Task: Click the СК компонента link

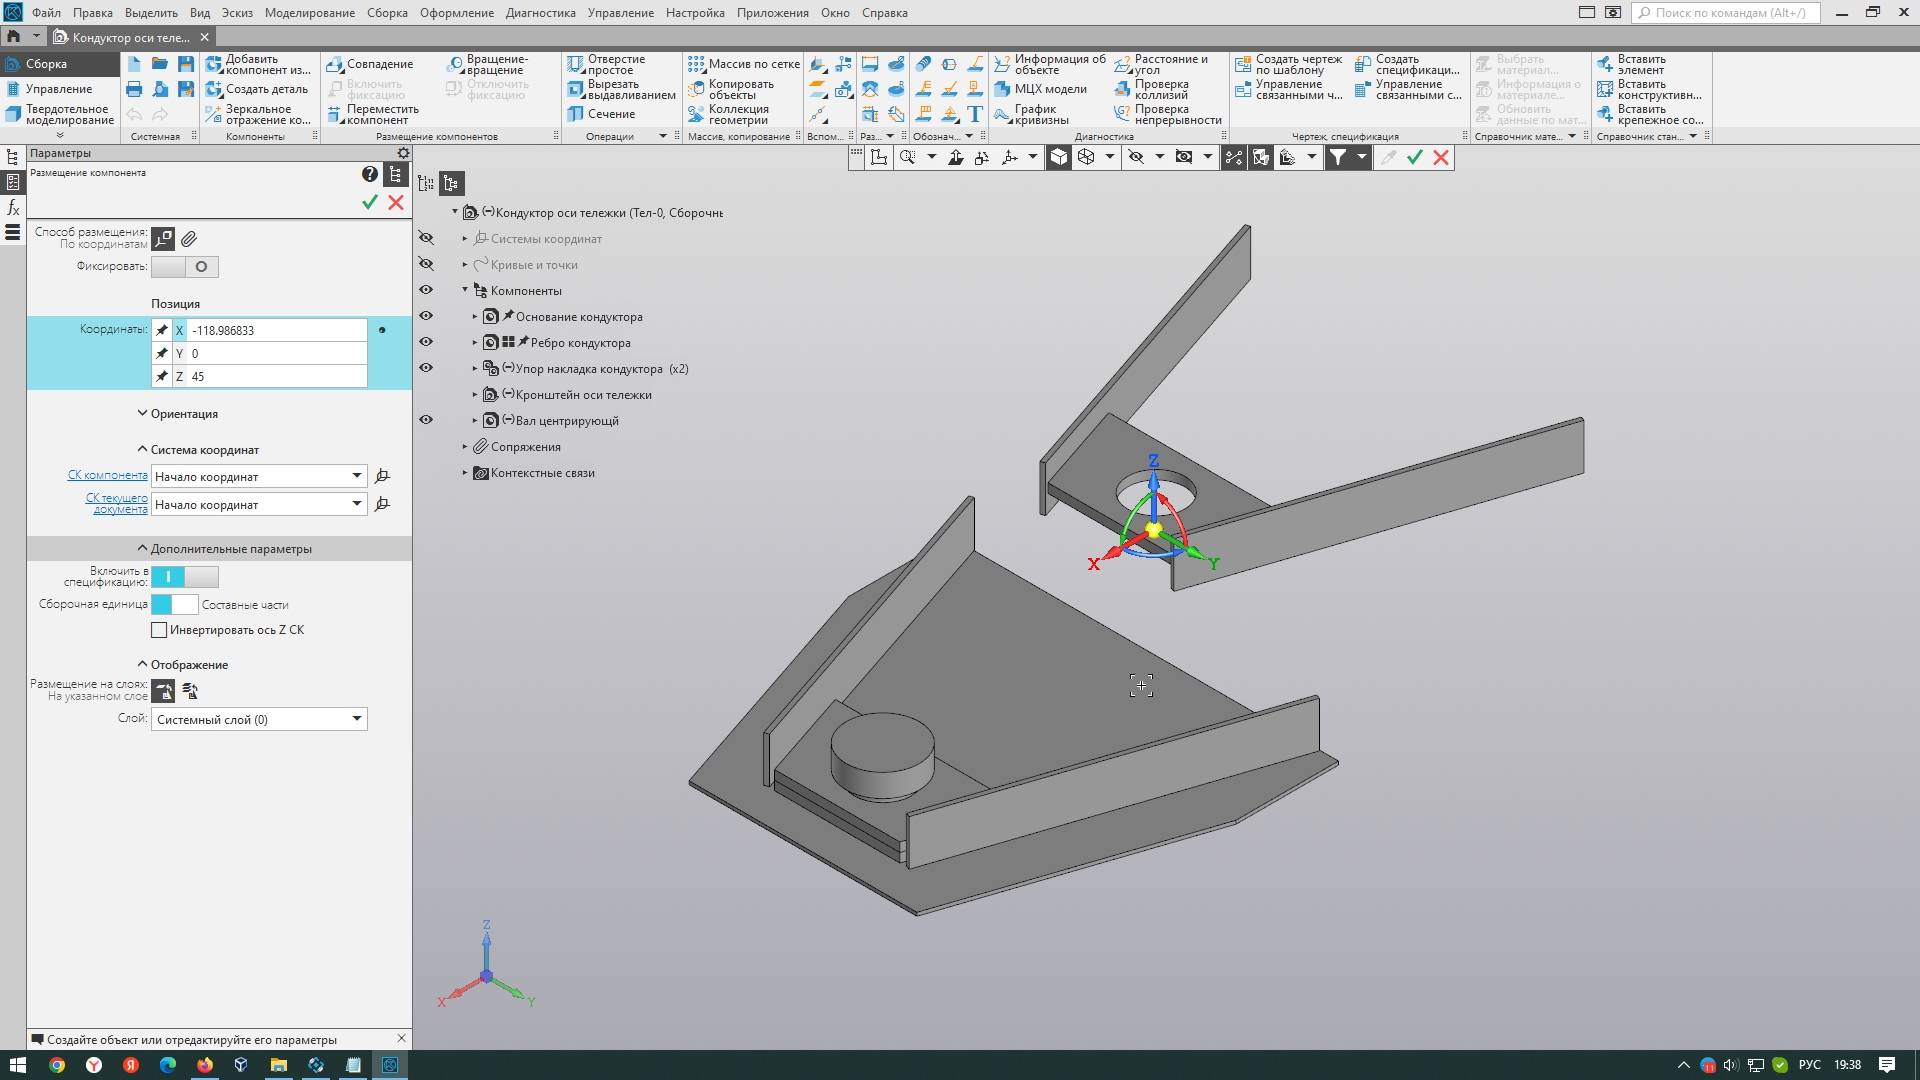Action: (x=107, y=475)
